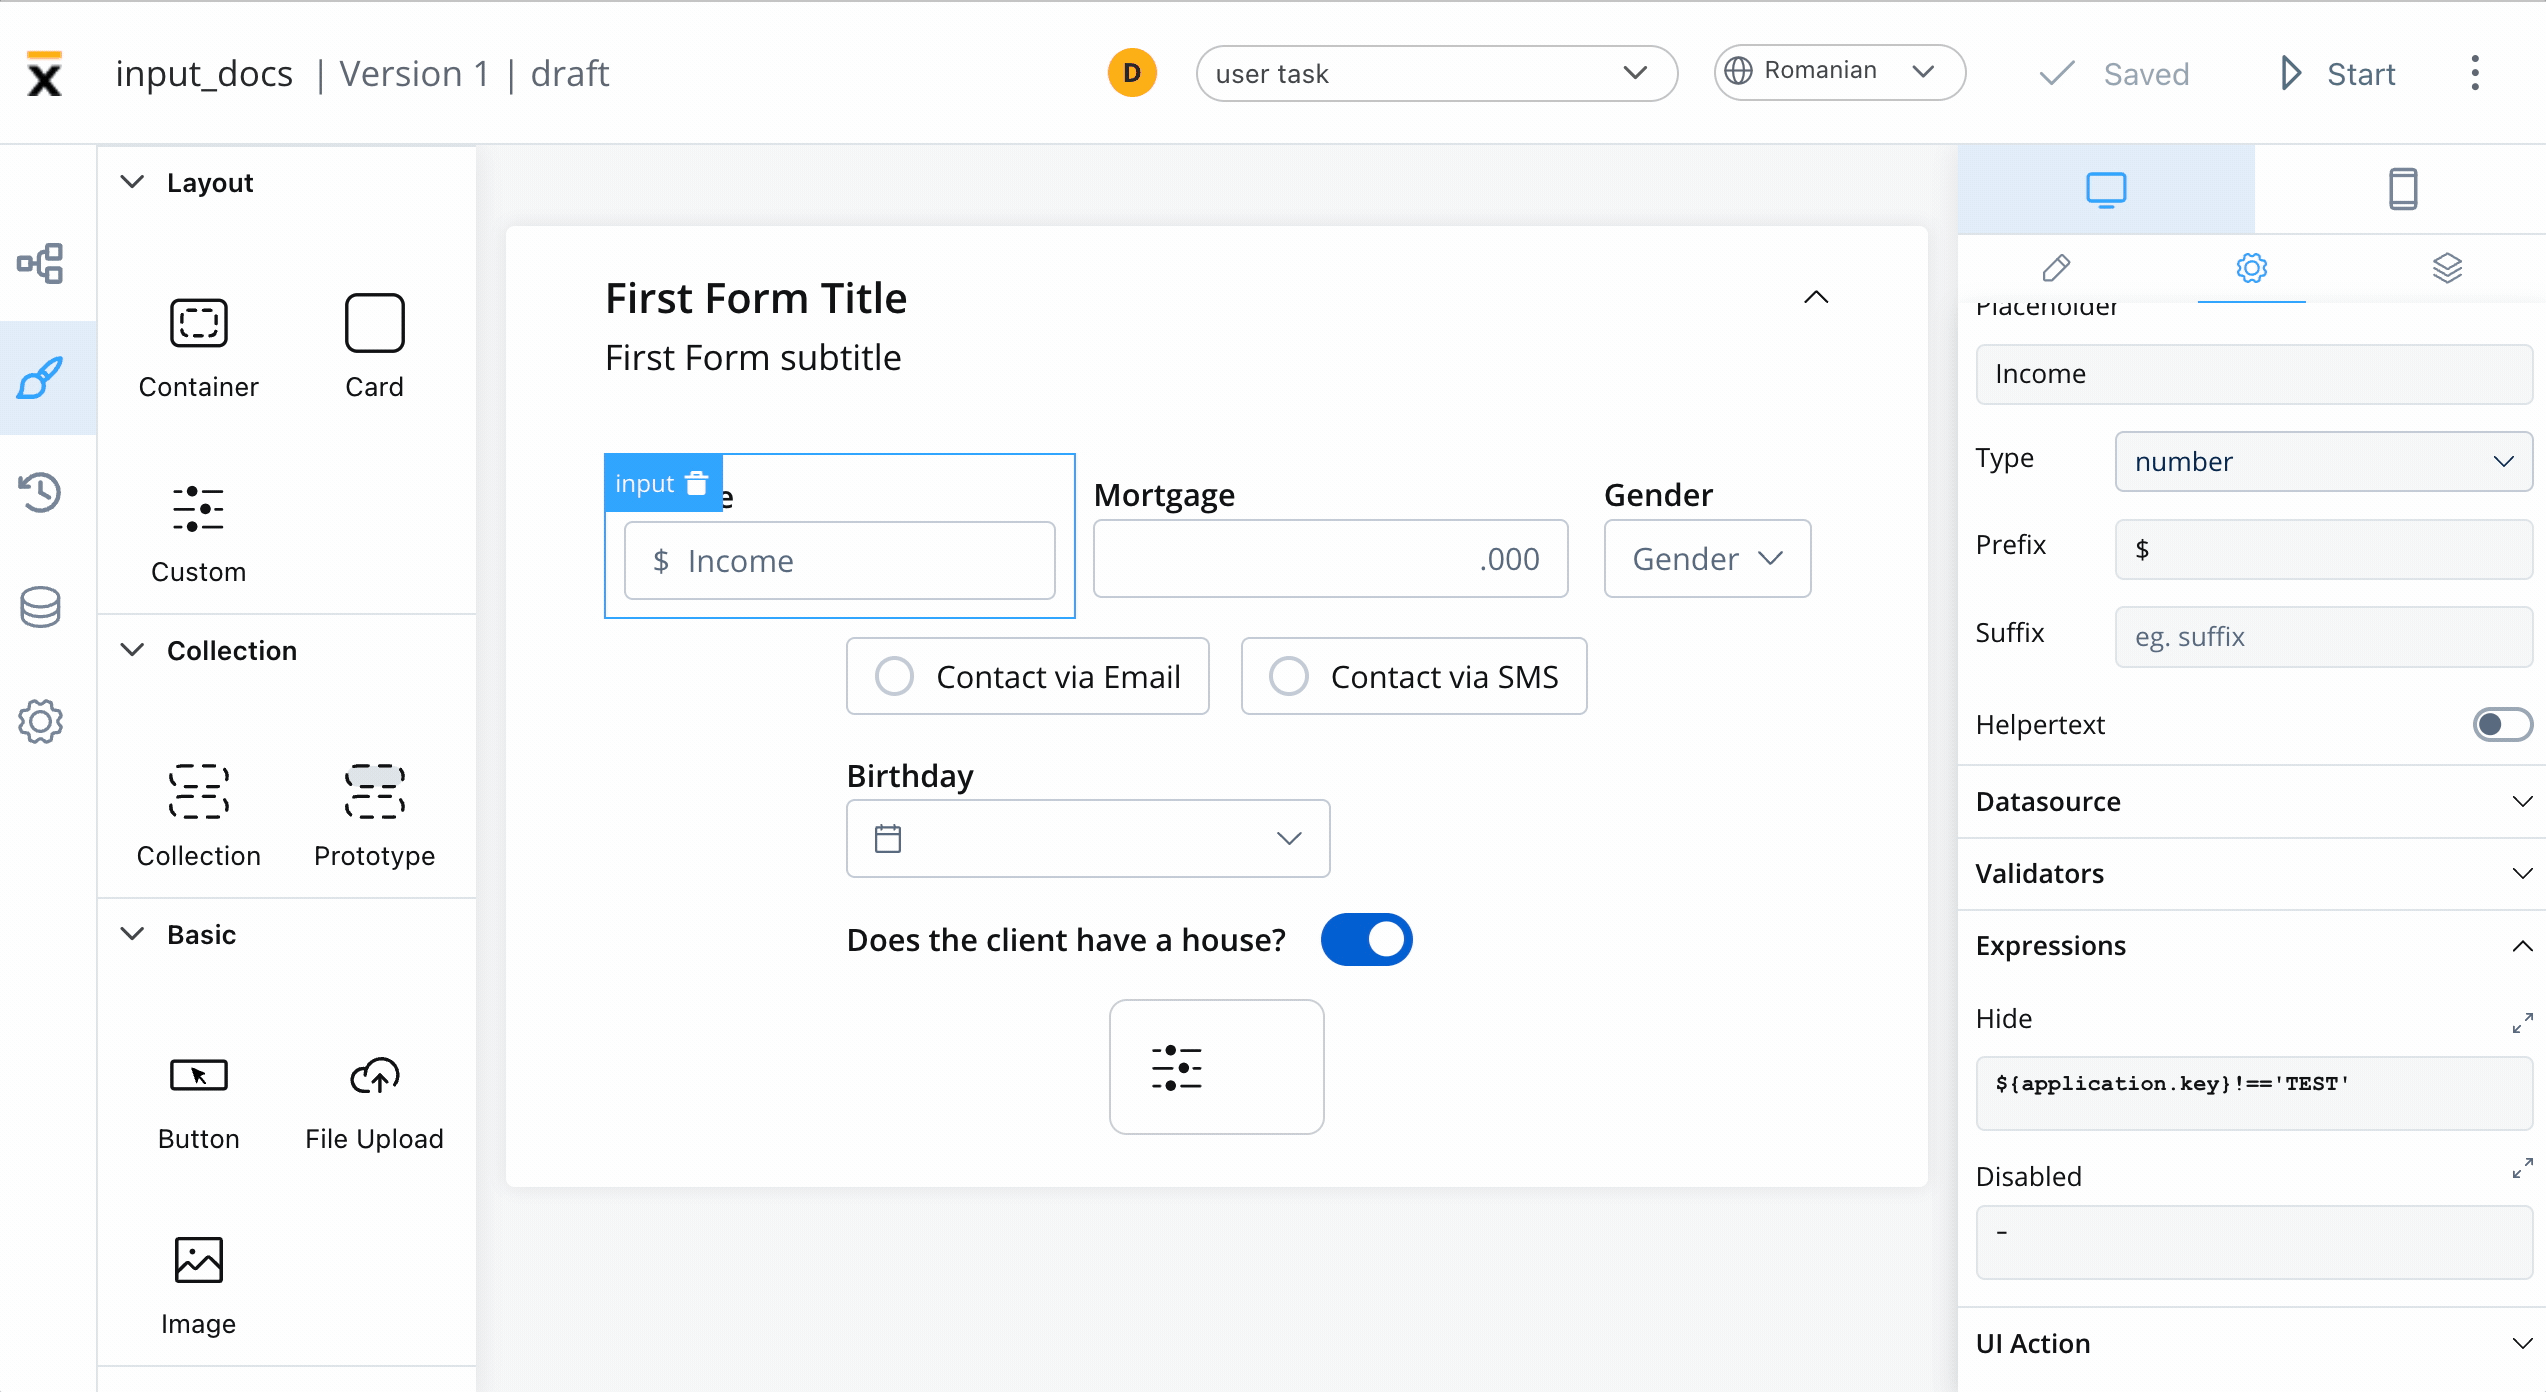
Task: Edit the Hide expression text box
Action: point(2253,1093)
